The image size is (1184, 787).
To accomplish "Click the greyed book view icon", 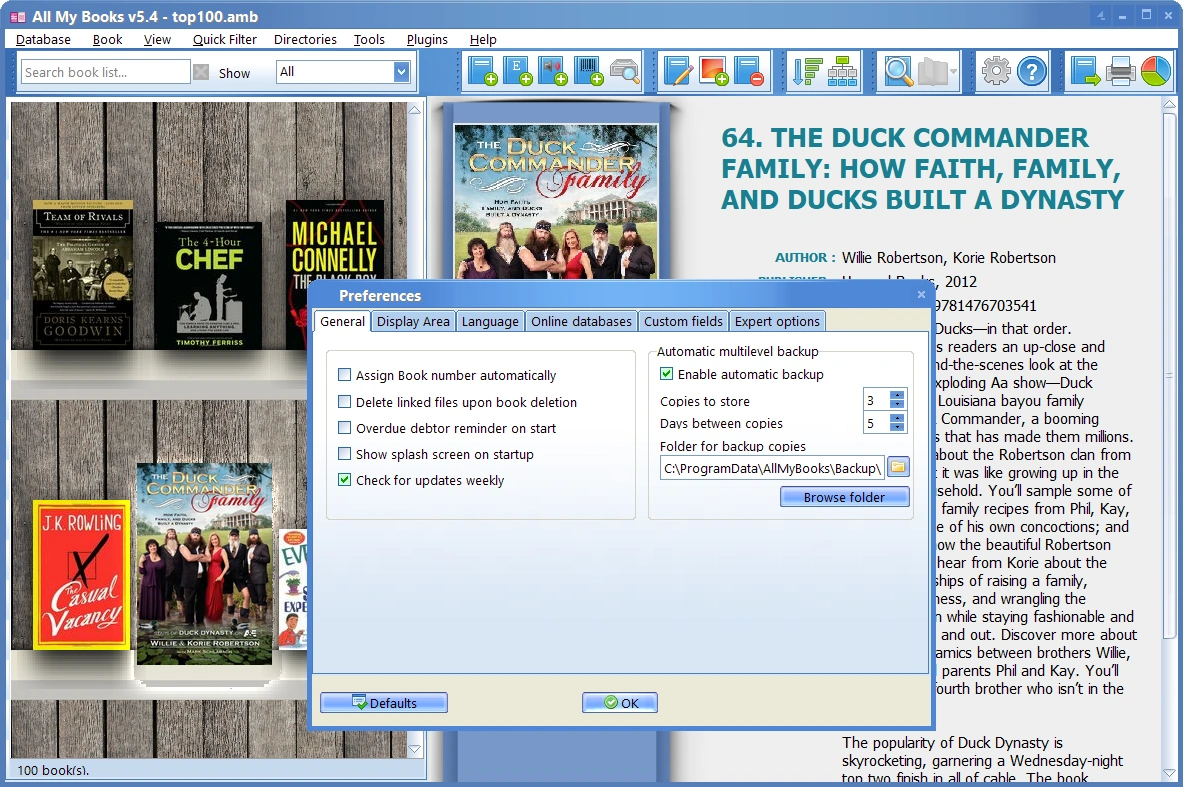I will tap(932, 71).
